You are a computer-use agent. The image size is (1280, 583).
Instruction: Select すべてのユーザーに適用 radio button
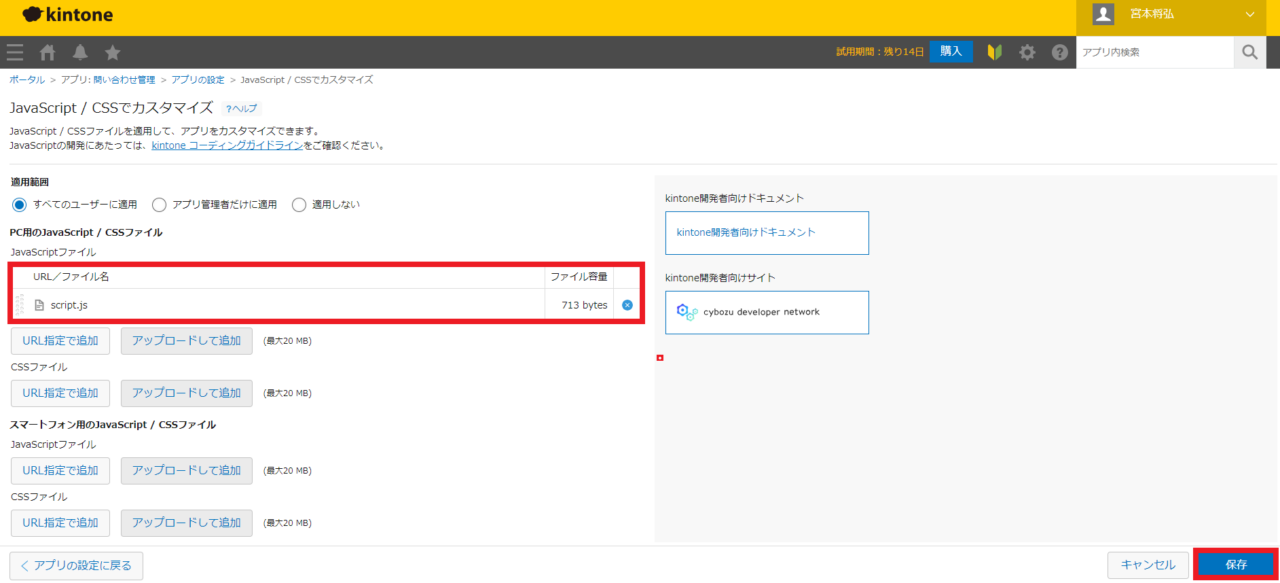click(18, 204)
